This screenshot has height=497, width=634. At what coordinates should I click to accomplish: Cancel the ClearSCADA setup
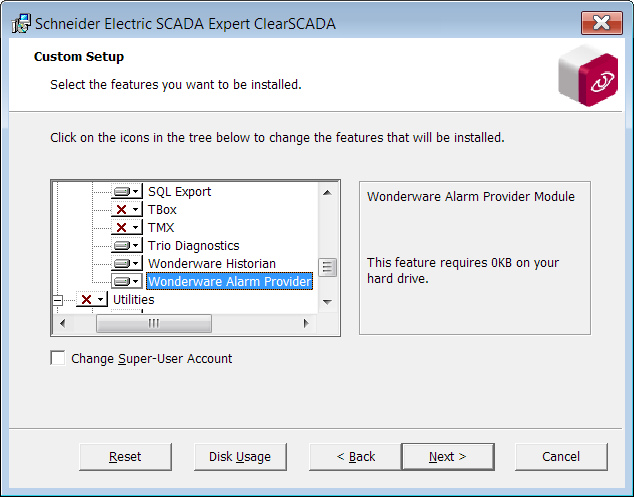coord(561,457)
